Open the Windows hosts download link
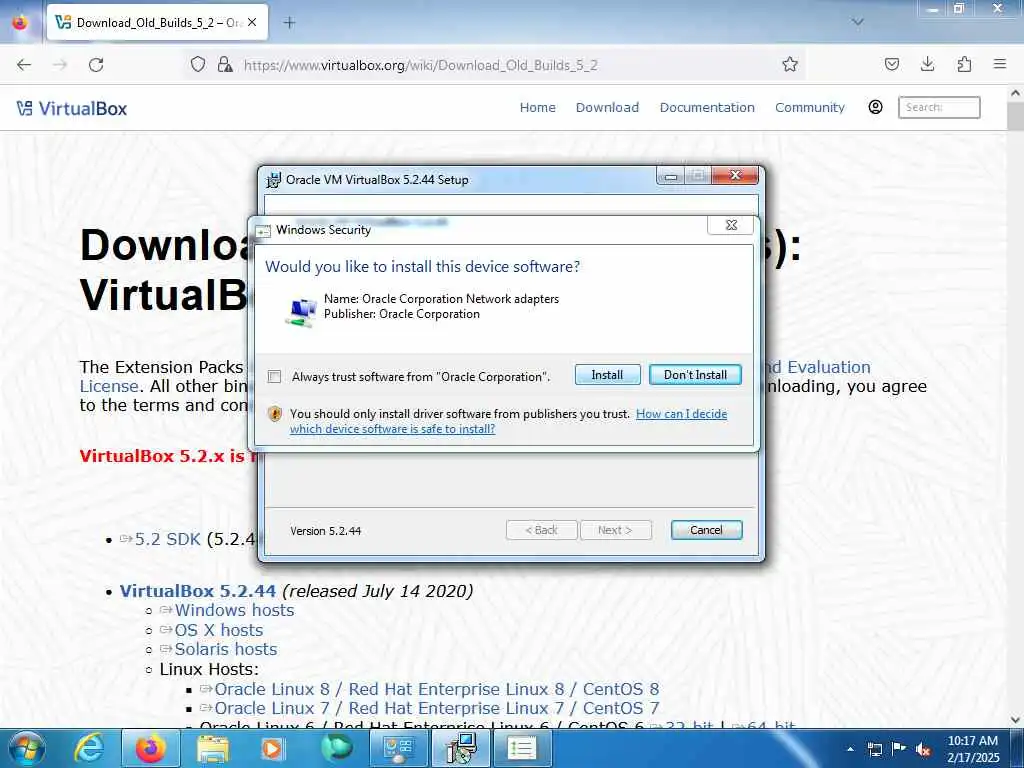1024x768 pixels. click(x=234, y=611)
